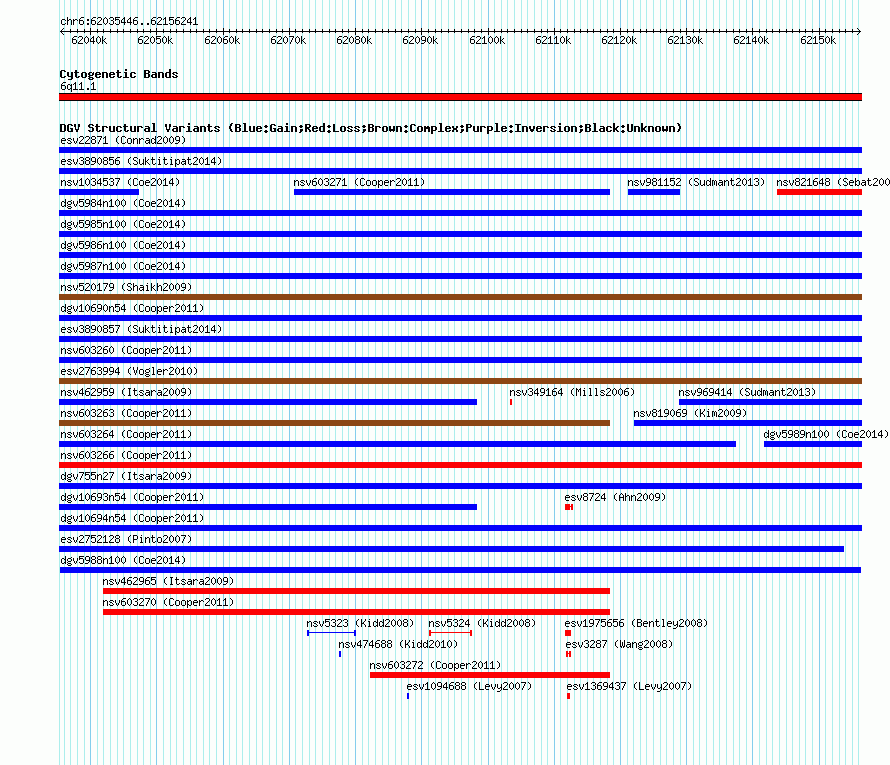The image size is (890, 765).
Task: Click the thin red nsv5324 glyph
Action: (x=451, y=633)
